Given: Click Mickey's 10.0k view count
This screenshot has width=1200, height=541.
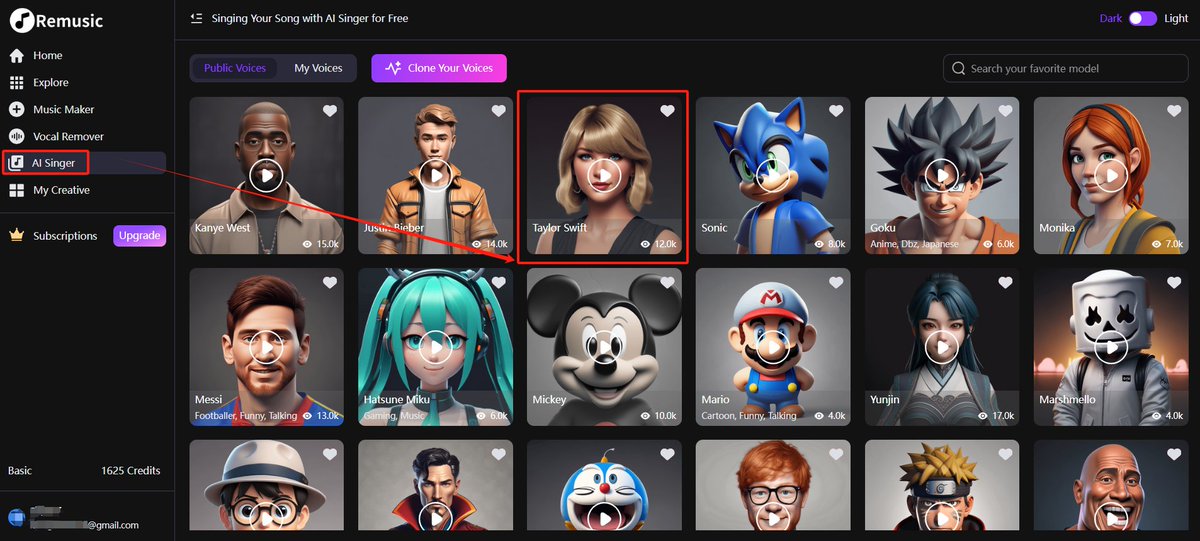Looking at the screenshot, I should (x=657, y=415).
